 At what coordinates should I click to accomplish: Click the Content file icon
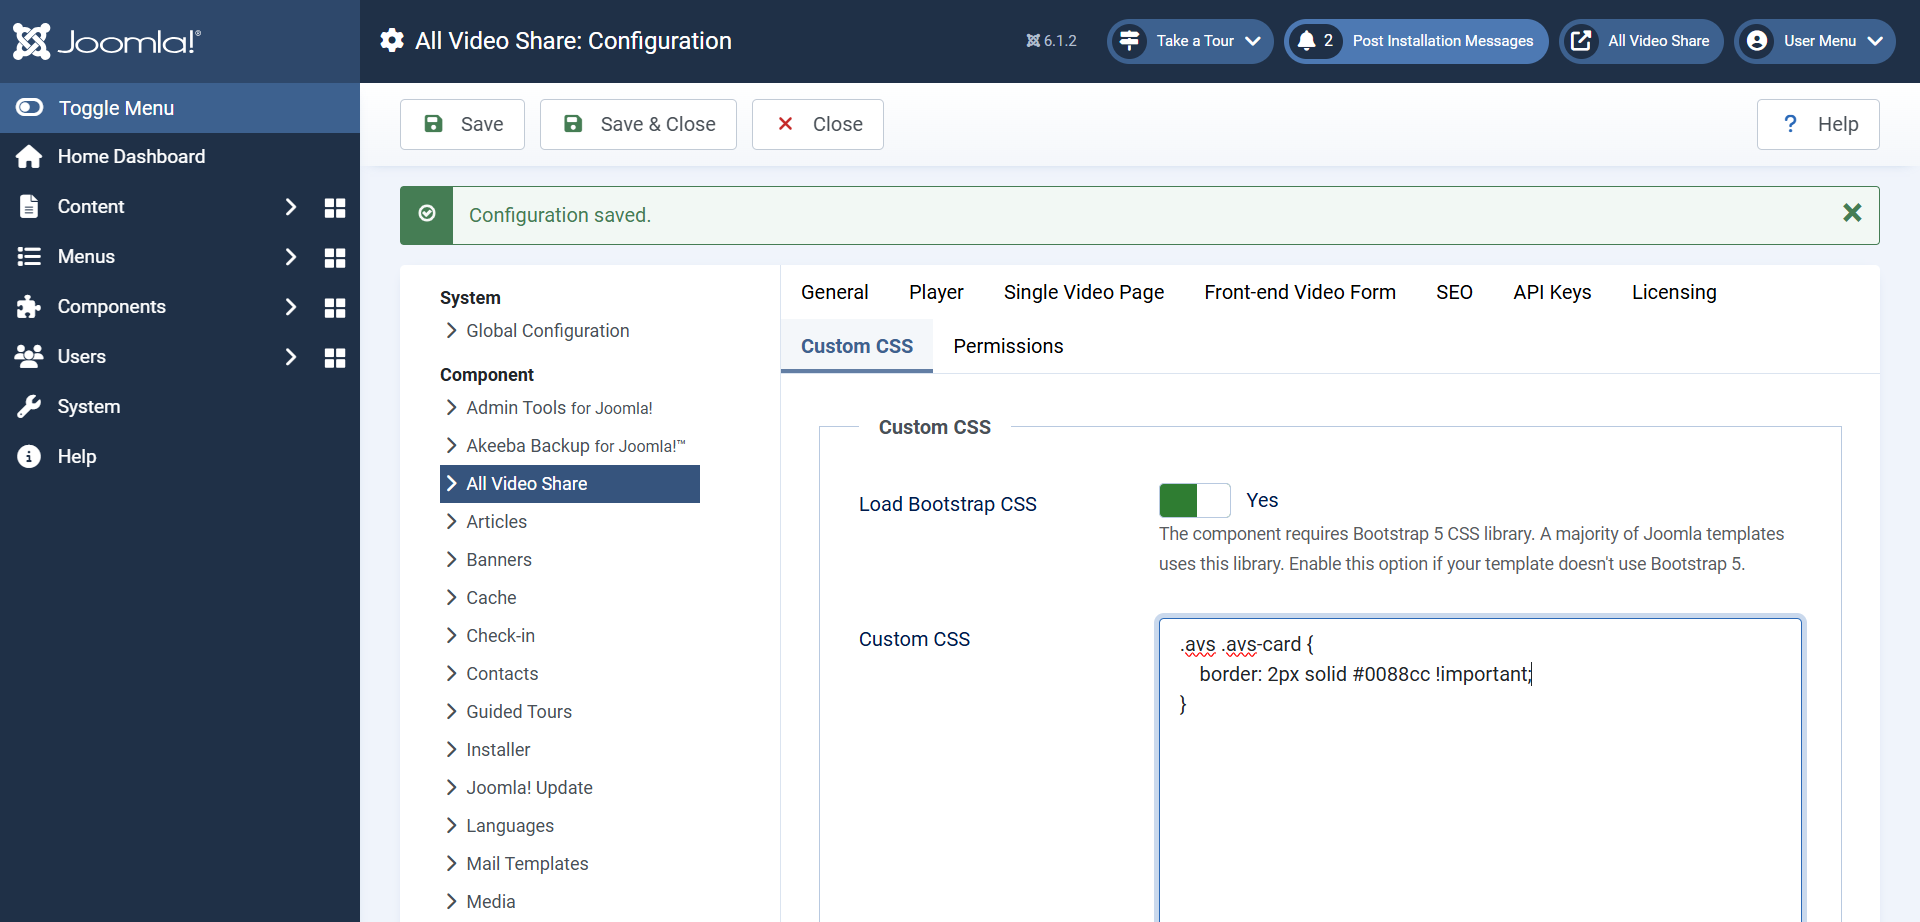click(x=29, y=207)
